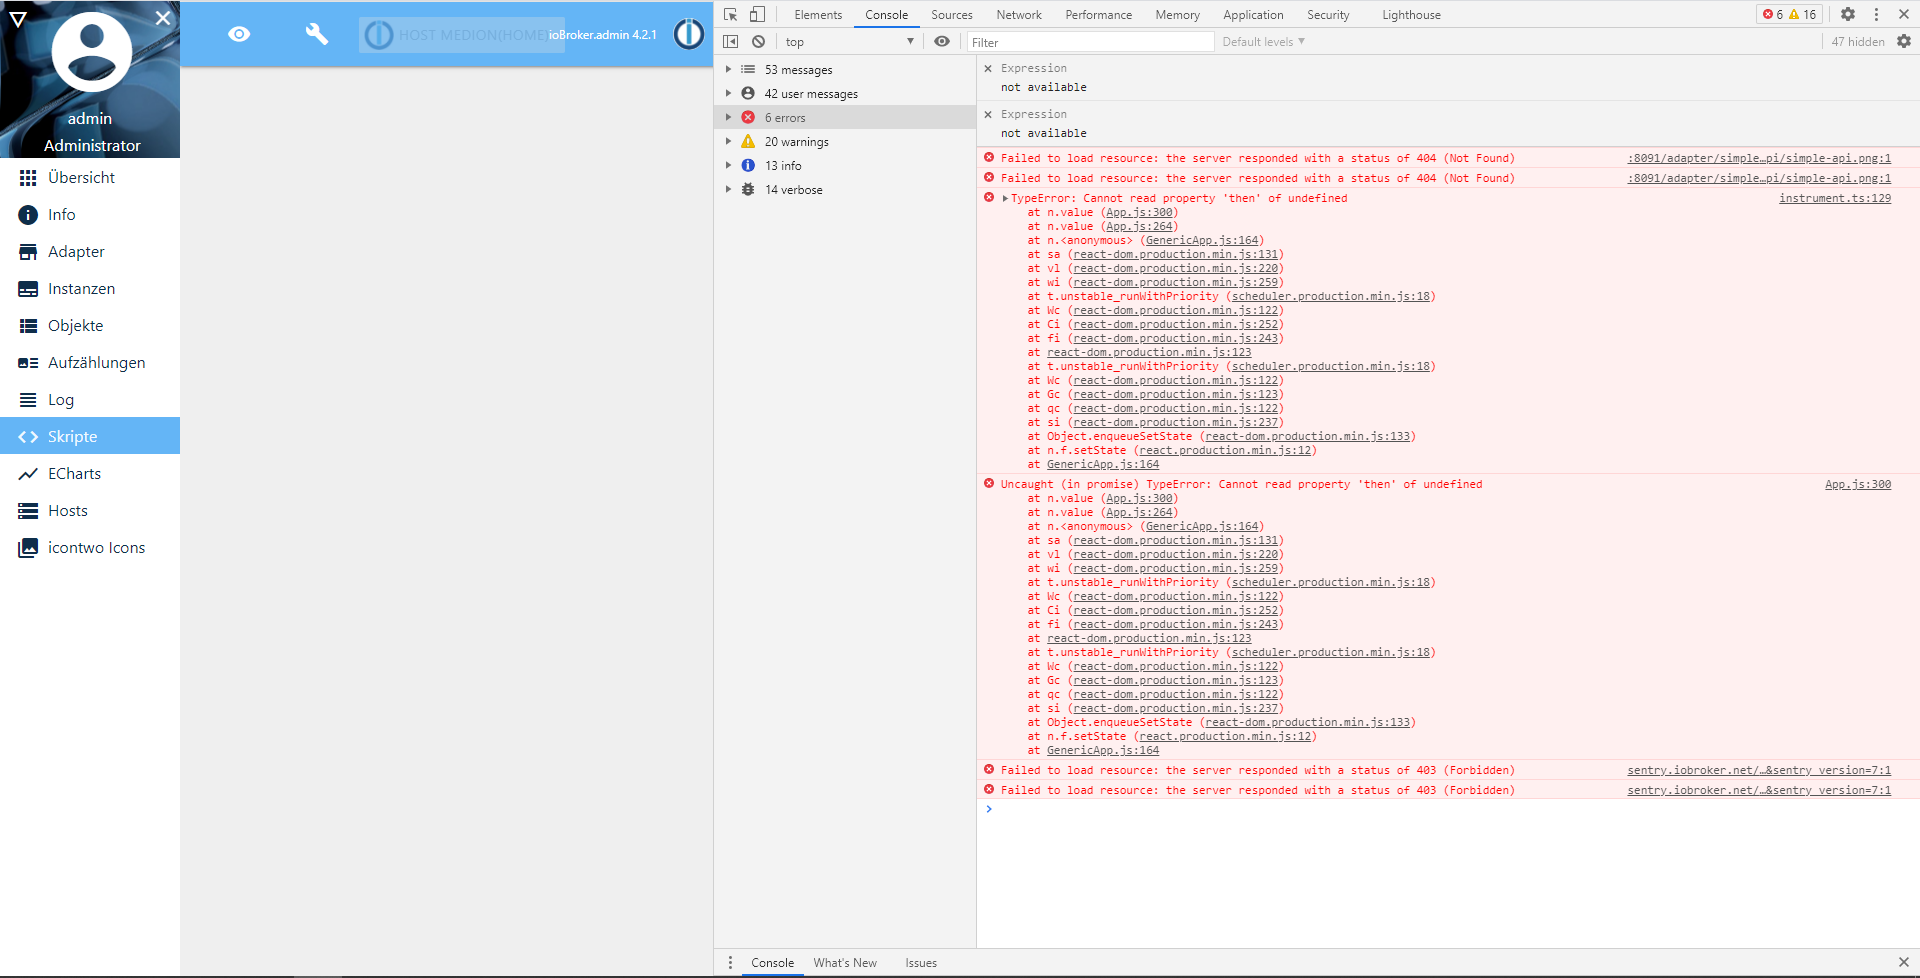The image size is (1920, 978).
Task: Select the 6 errors filter row text
Action: [785, 118]
